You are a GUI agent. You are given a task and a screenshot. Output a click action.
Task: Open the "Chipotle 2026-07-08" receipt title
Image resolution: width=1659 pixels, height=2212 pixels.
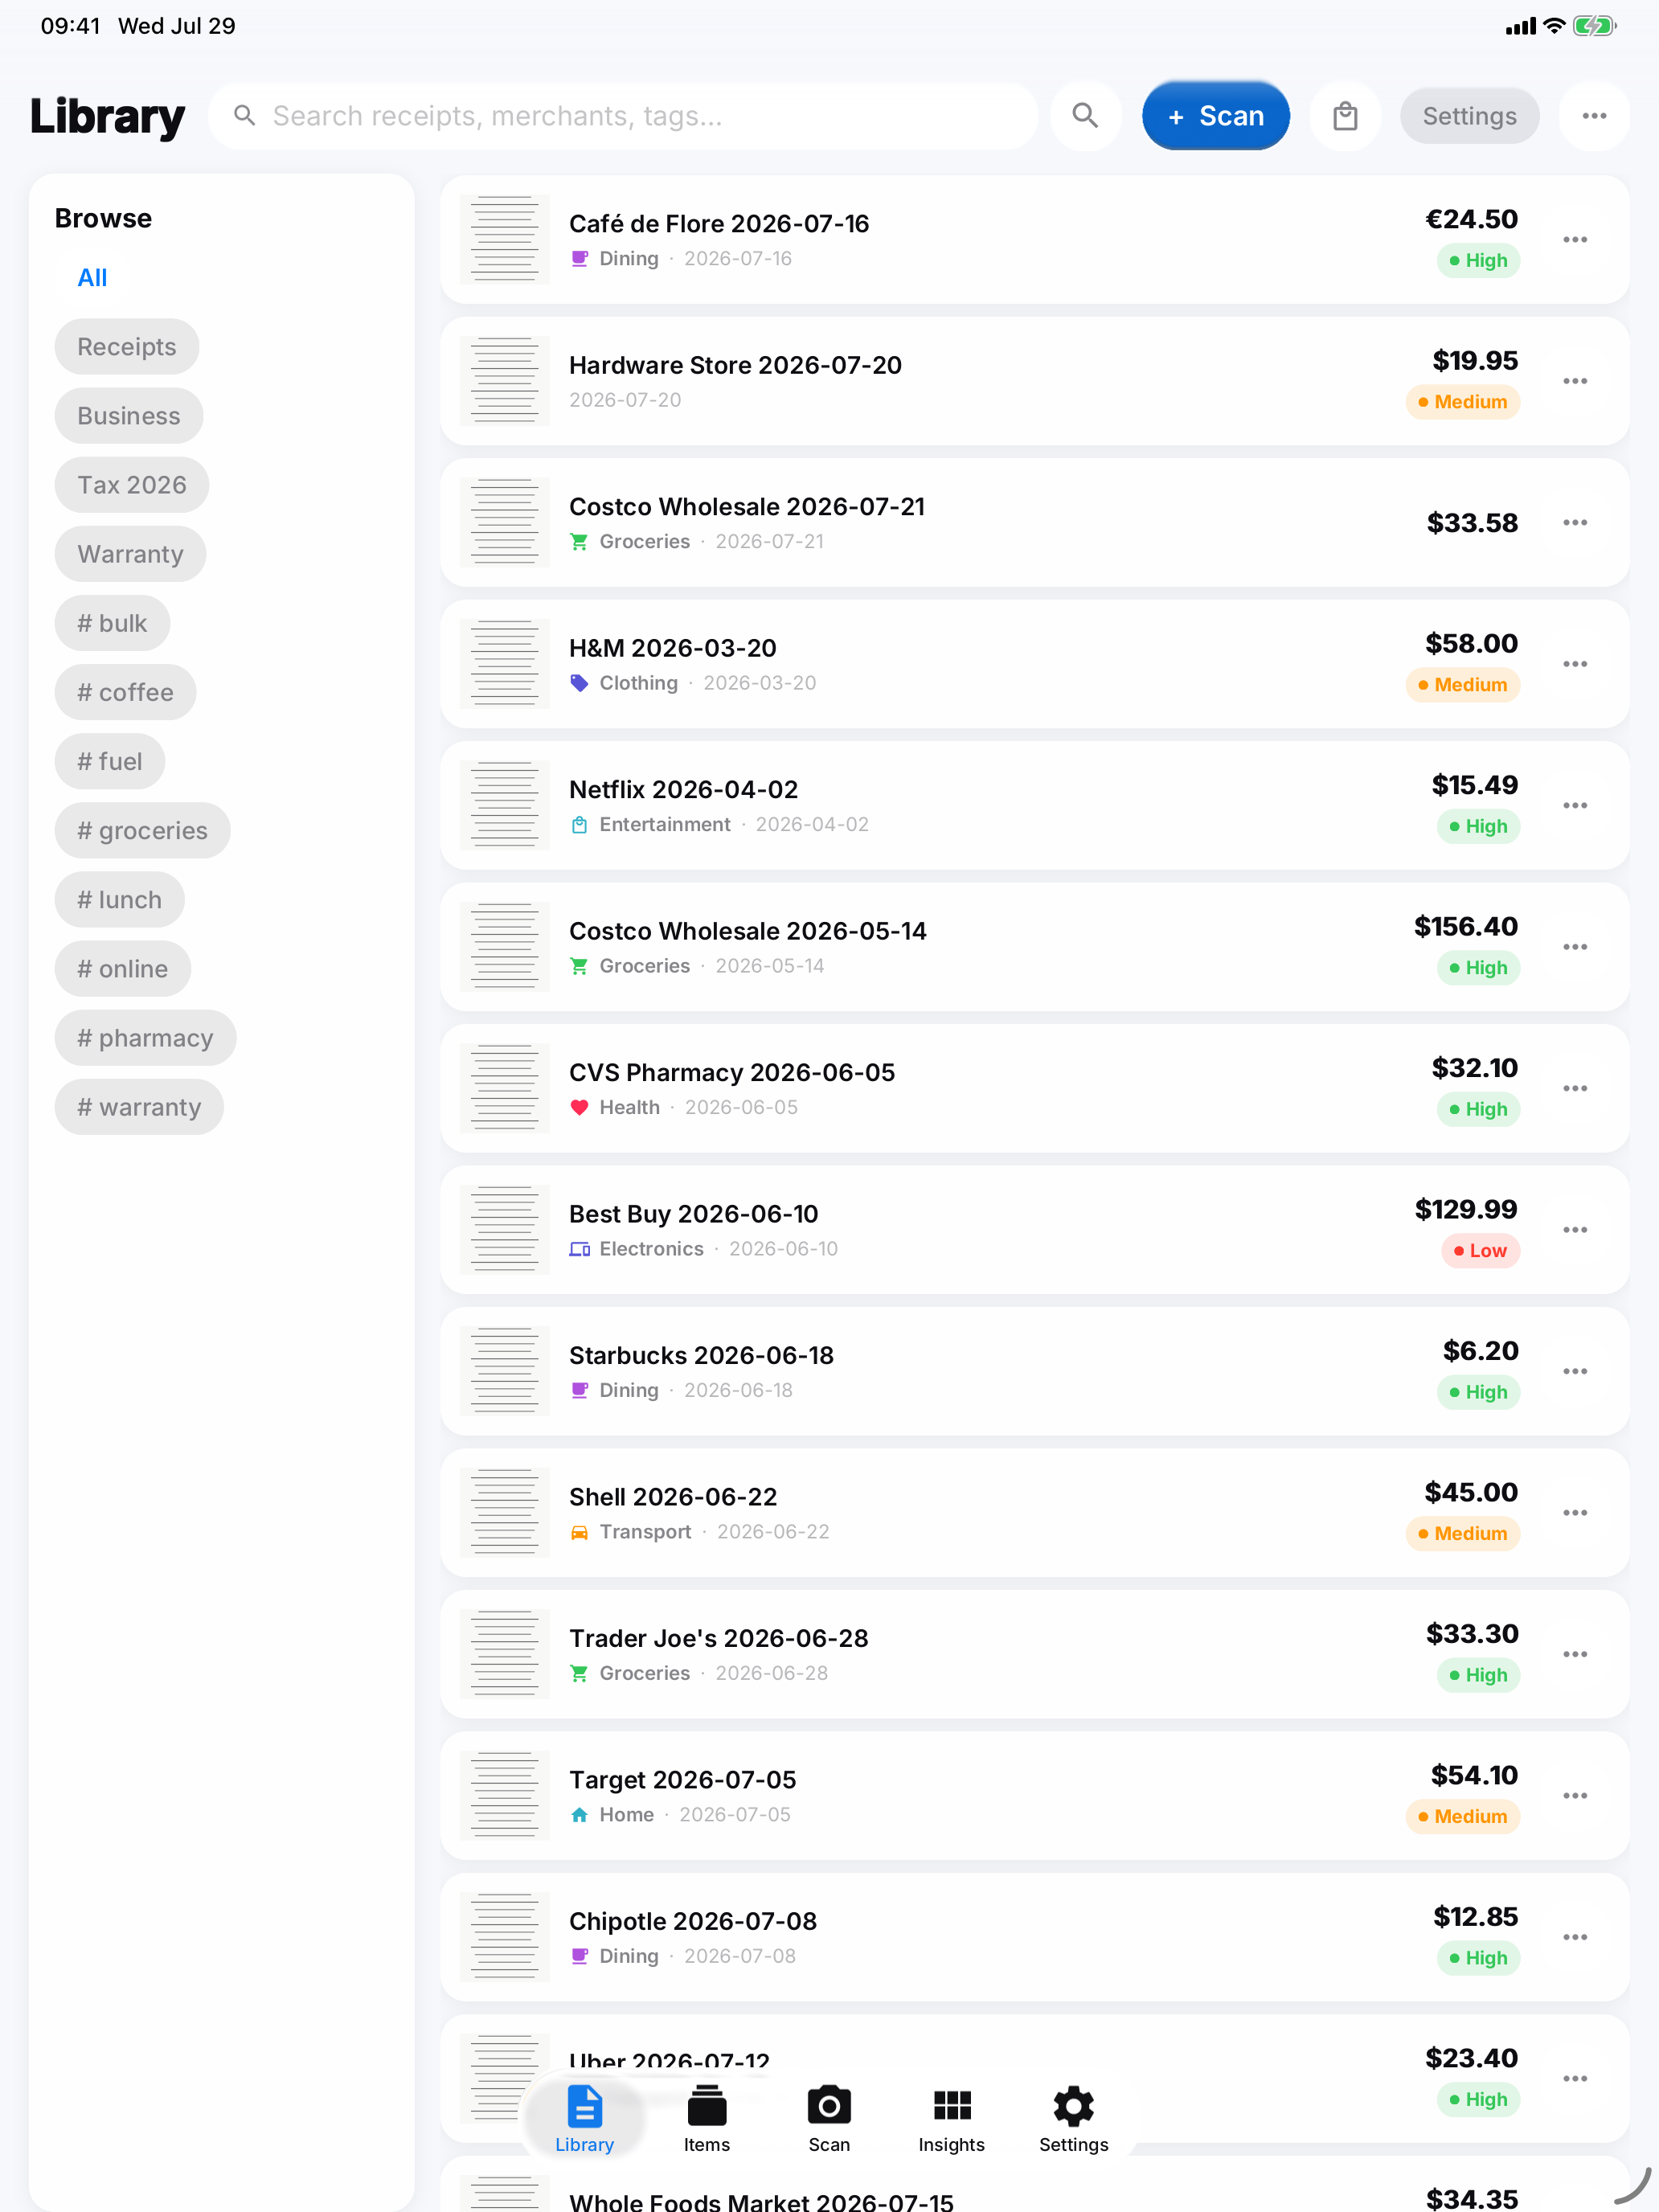693,1921
